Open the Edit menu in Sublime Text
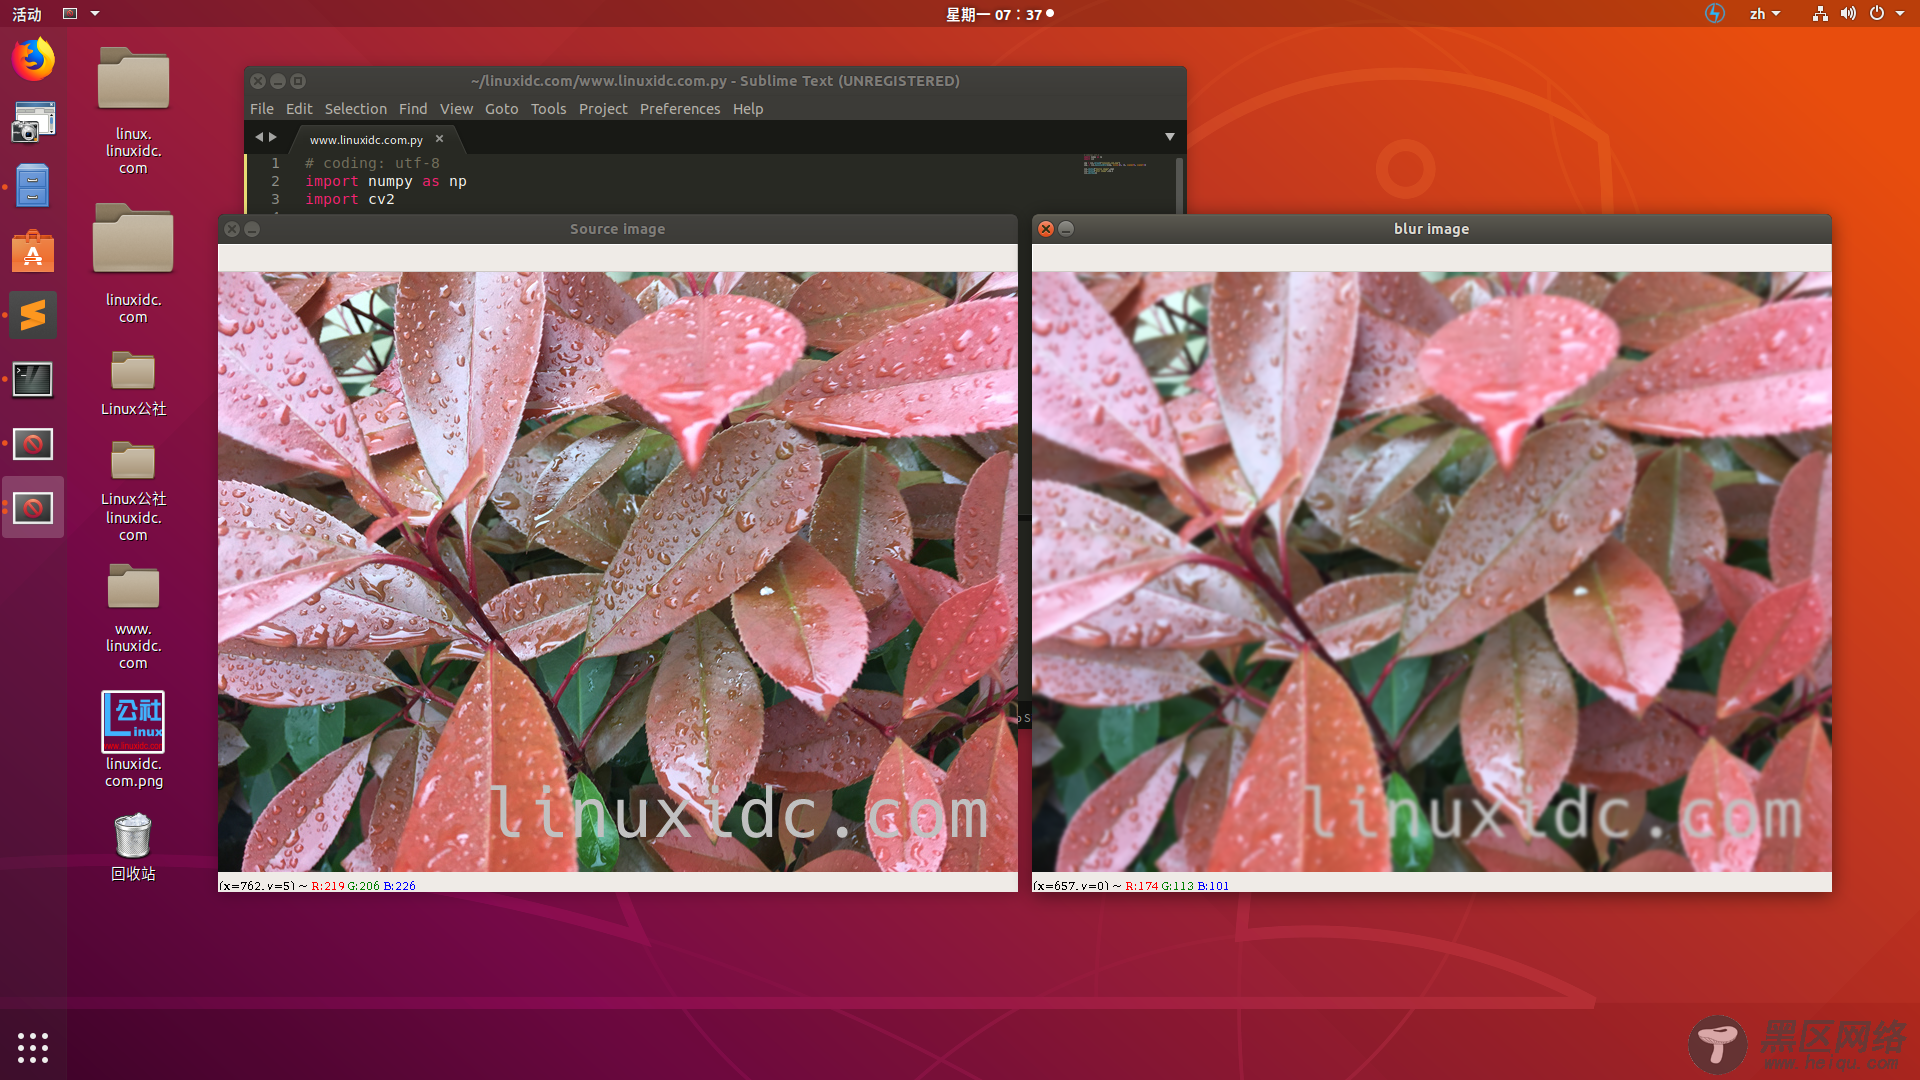Image resolution: width=1920 pixels, height=1080 pixels. coord(299,109)
